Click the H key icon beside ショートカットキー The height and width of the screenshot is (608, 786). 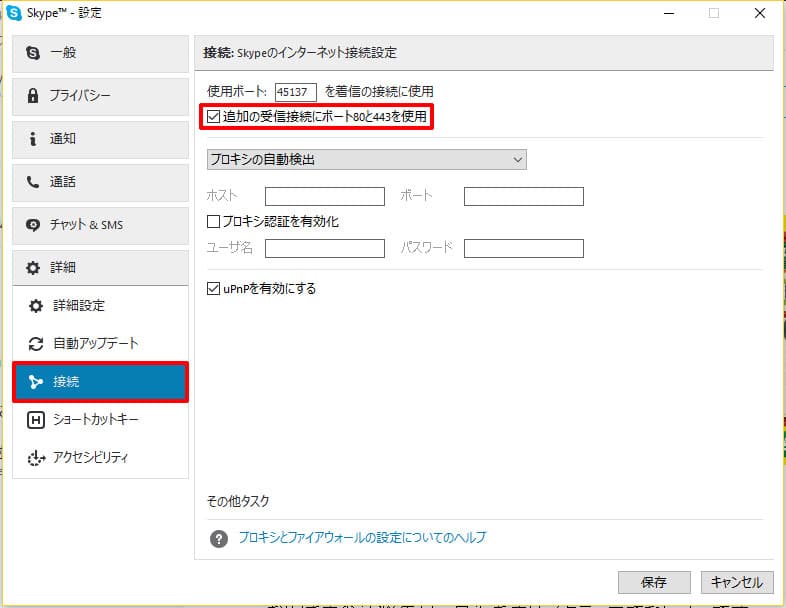pyautogui.click(x=36, y=420)
